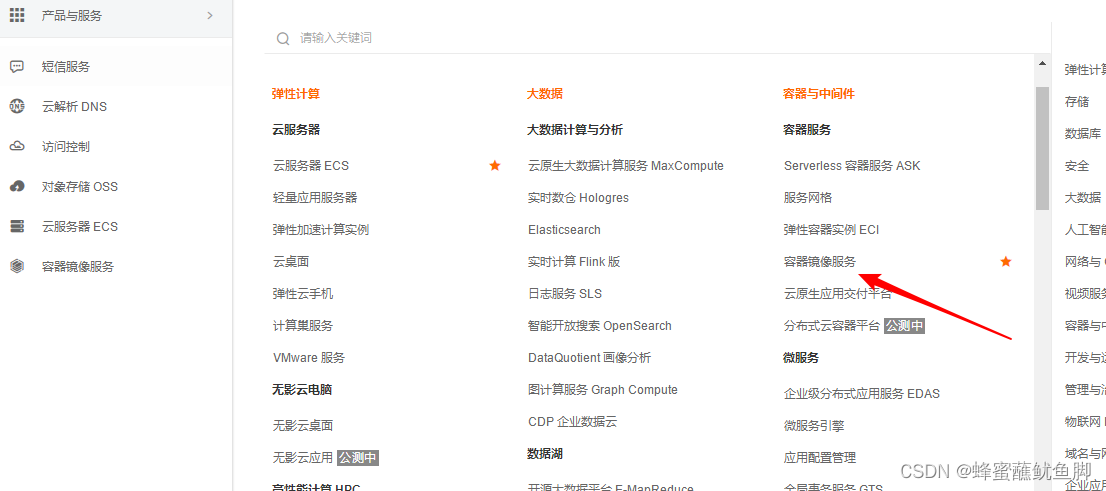Click the scrollbar up arrow
1106x491 pixels.
pyautogui.click(x=1042, y=63)
